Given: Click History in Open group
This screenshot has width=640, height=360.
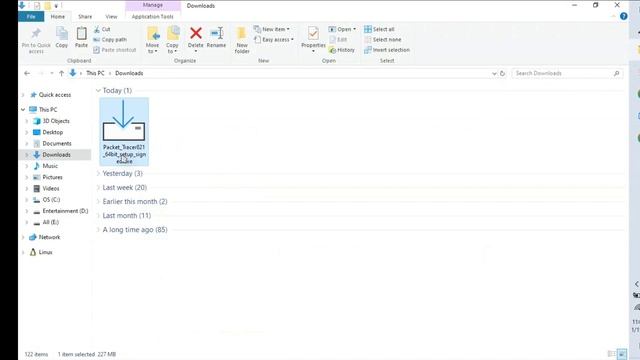Looking at the screenshot, I should [x=342, y=50].
